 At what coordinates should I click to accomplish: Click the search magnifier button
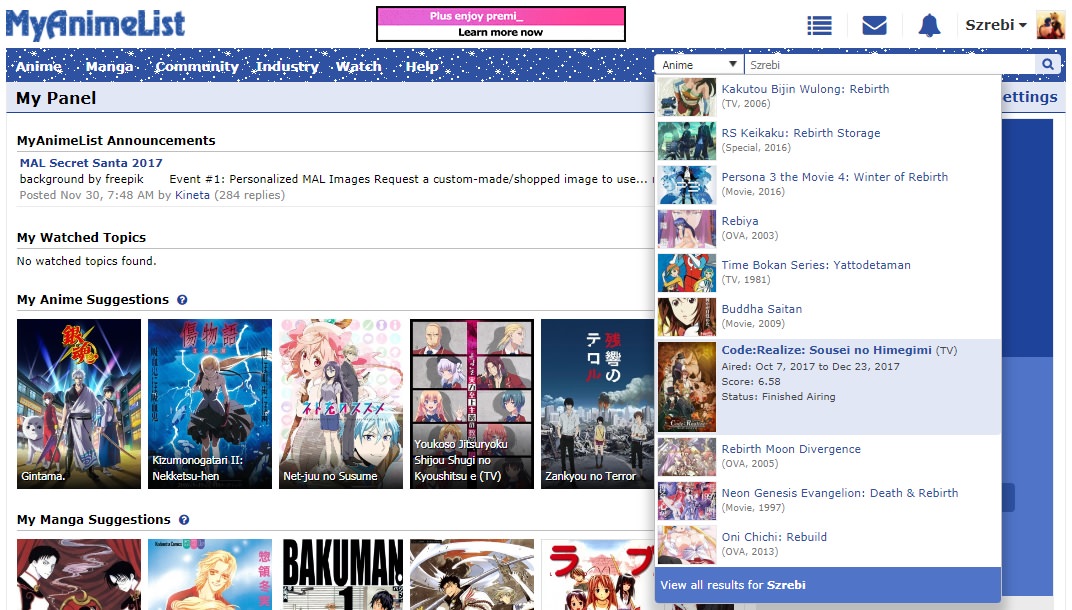click(1048, 64)
